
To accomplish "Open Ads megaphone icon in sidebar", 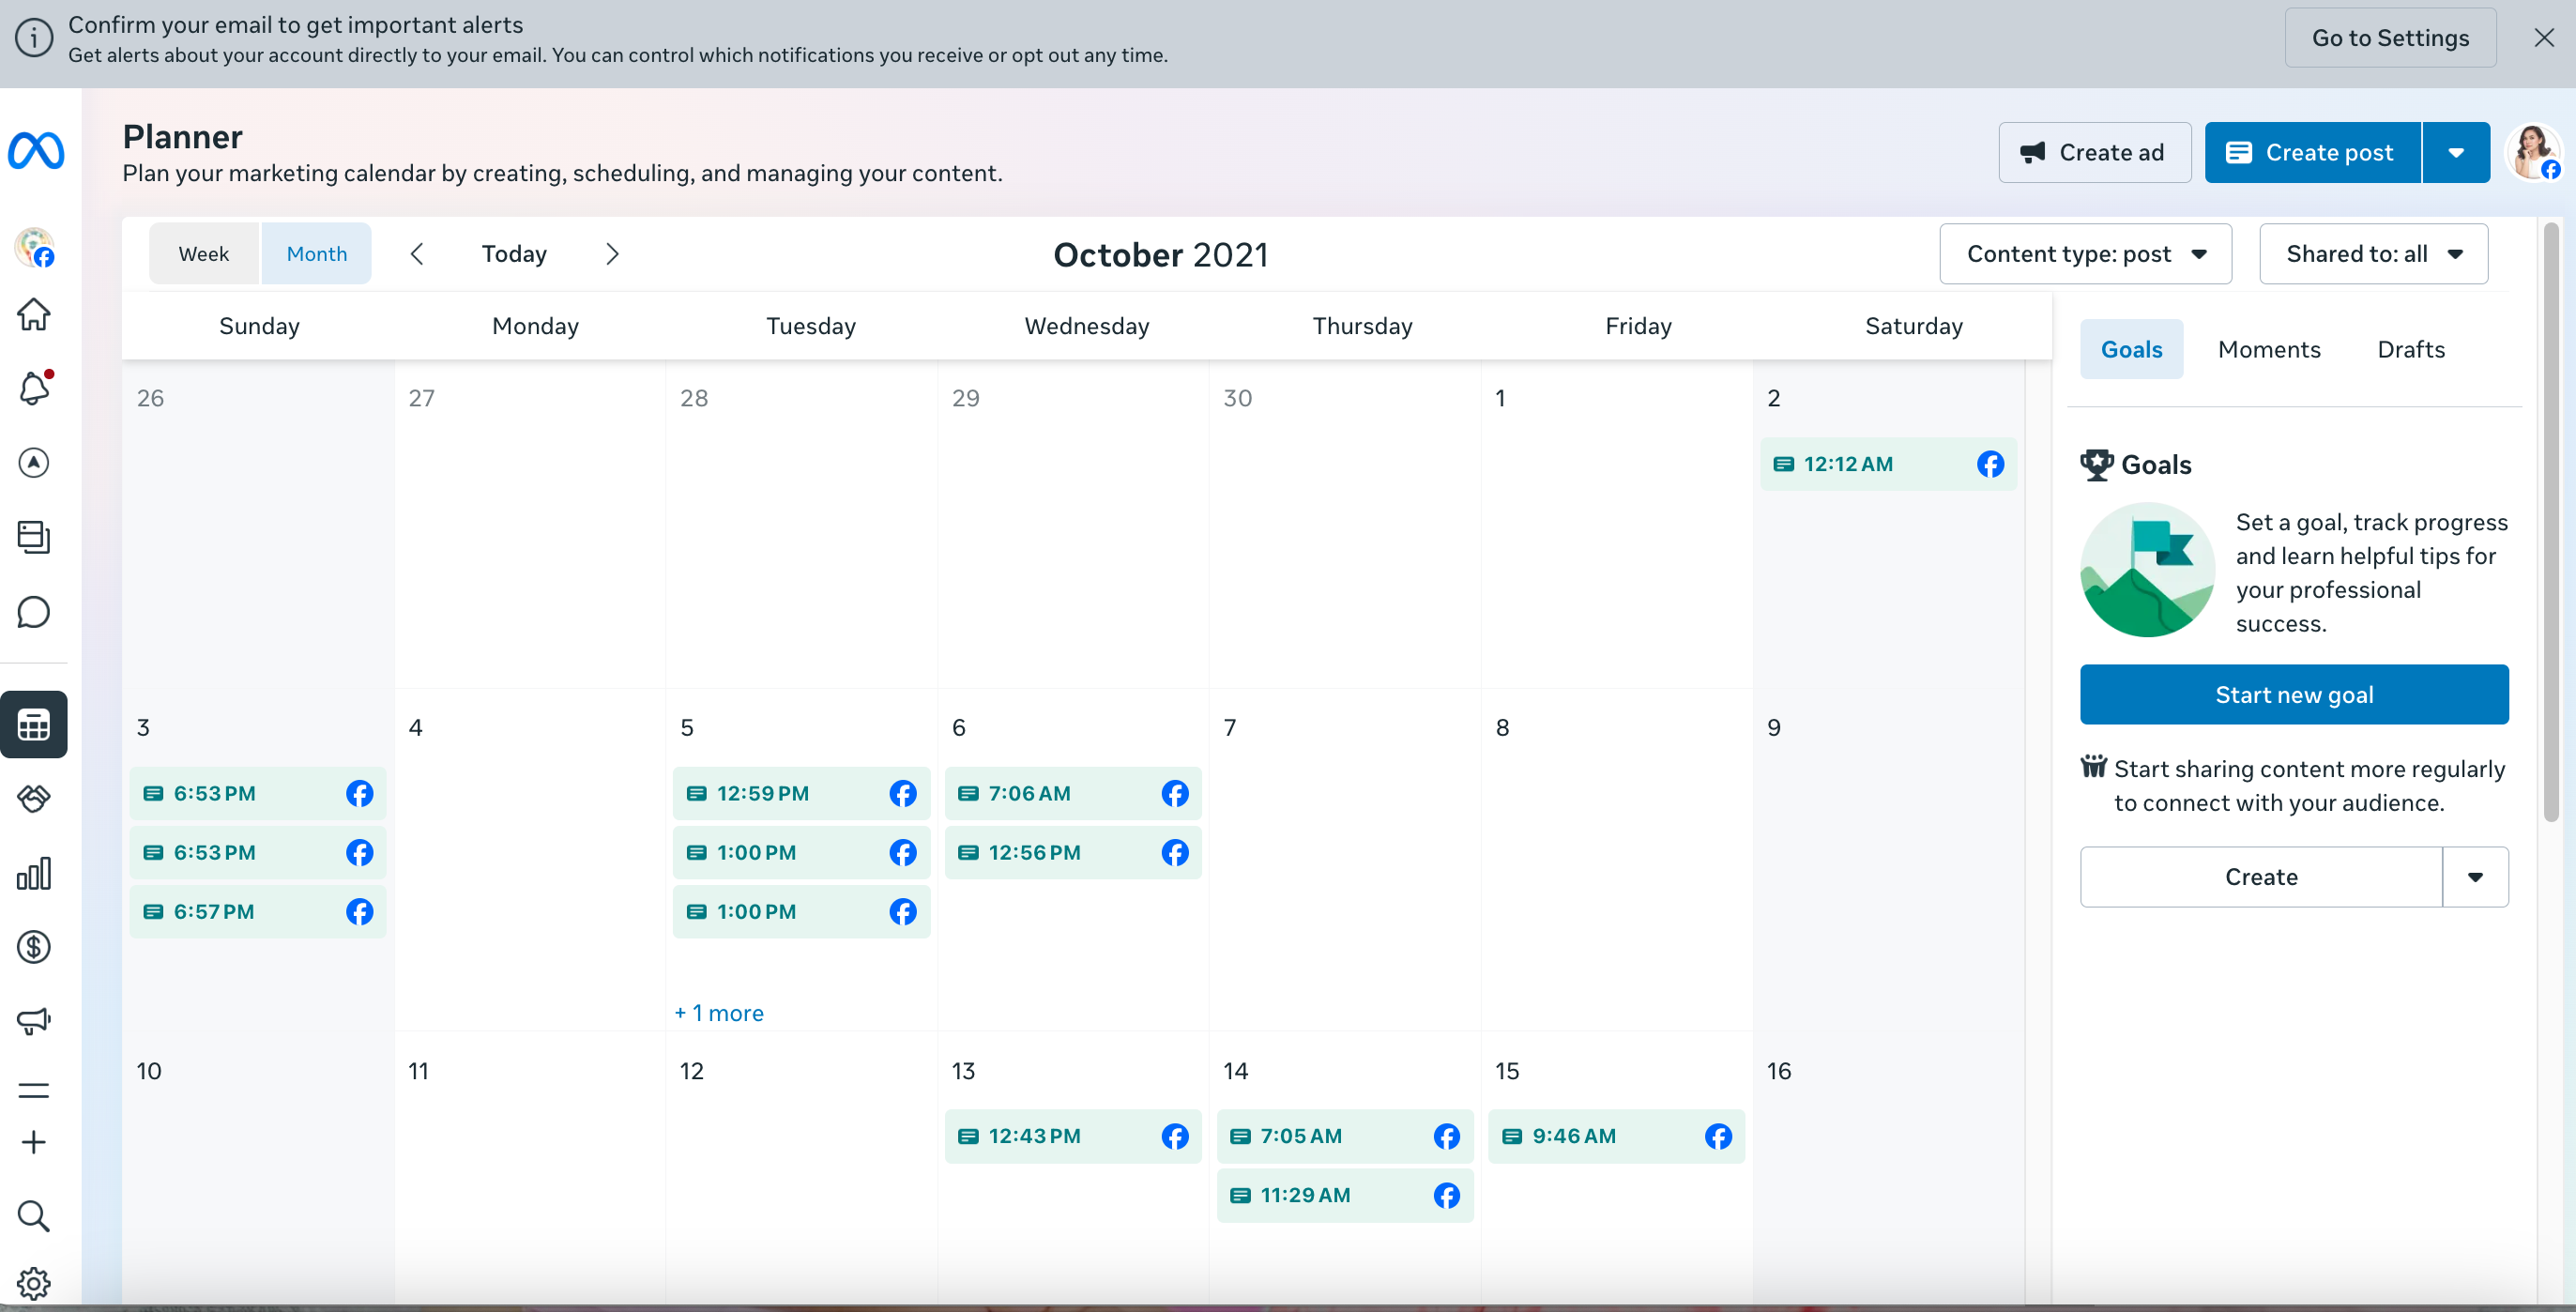I will click(34, 1021).
